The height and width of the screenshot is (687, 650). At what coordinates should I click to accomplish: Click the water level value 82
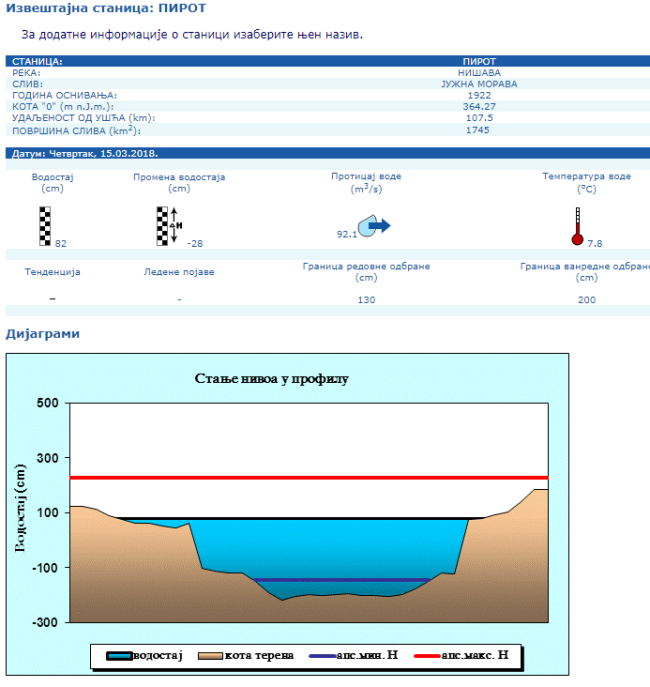[x=61, y=243]
